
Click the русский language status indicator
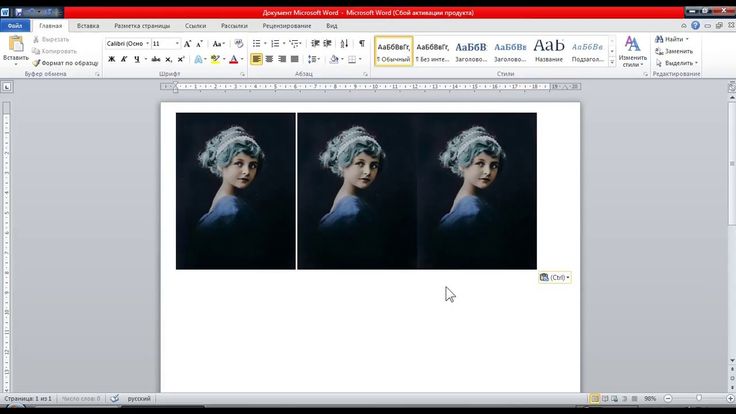pos(139,399)
